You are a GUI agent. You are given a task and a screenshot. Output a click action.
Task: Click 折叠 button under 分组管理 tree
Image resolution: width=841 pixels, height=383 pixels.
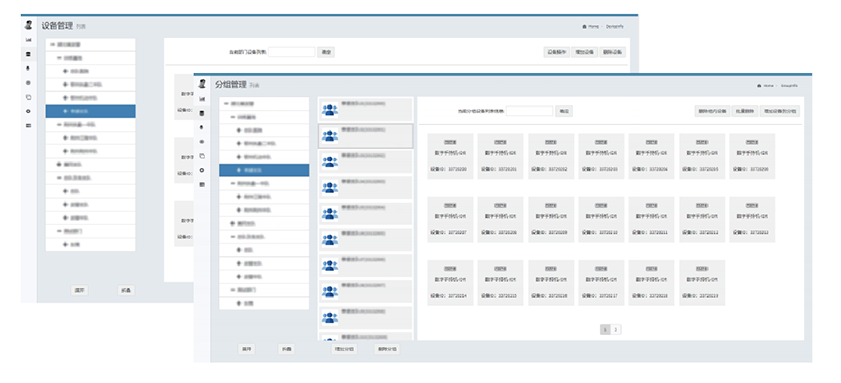pyautogui.click(x=286, y=349)
